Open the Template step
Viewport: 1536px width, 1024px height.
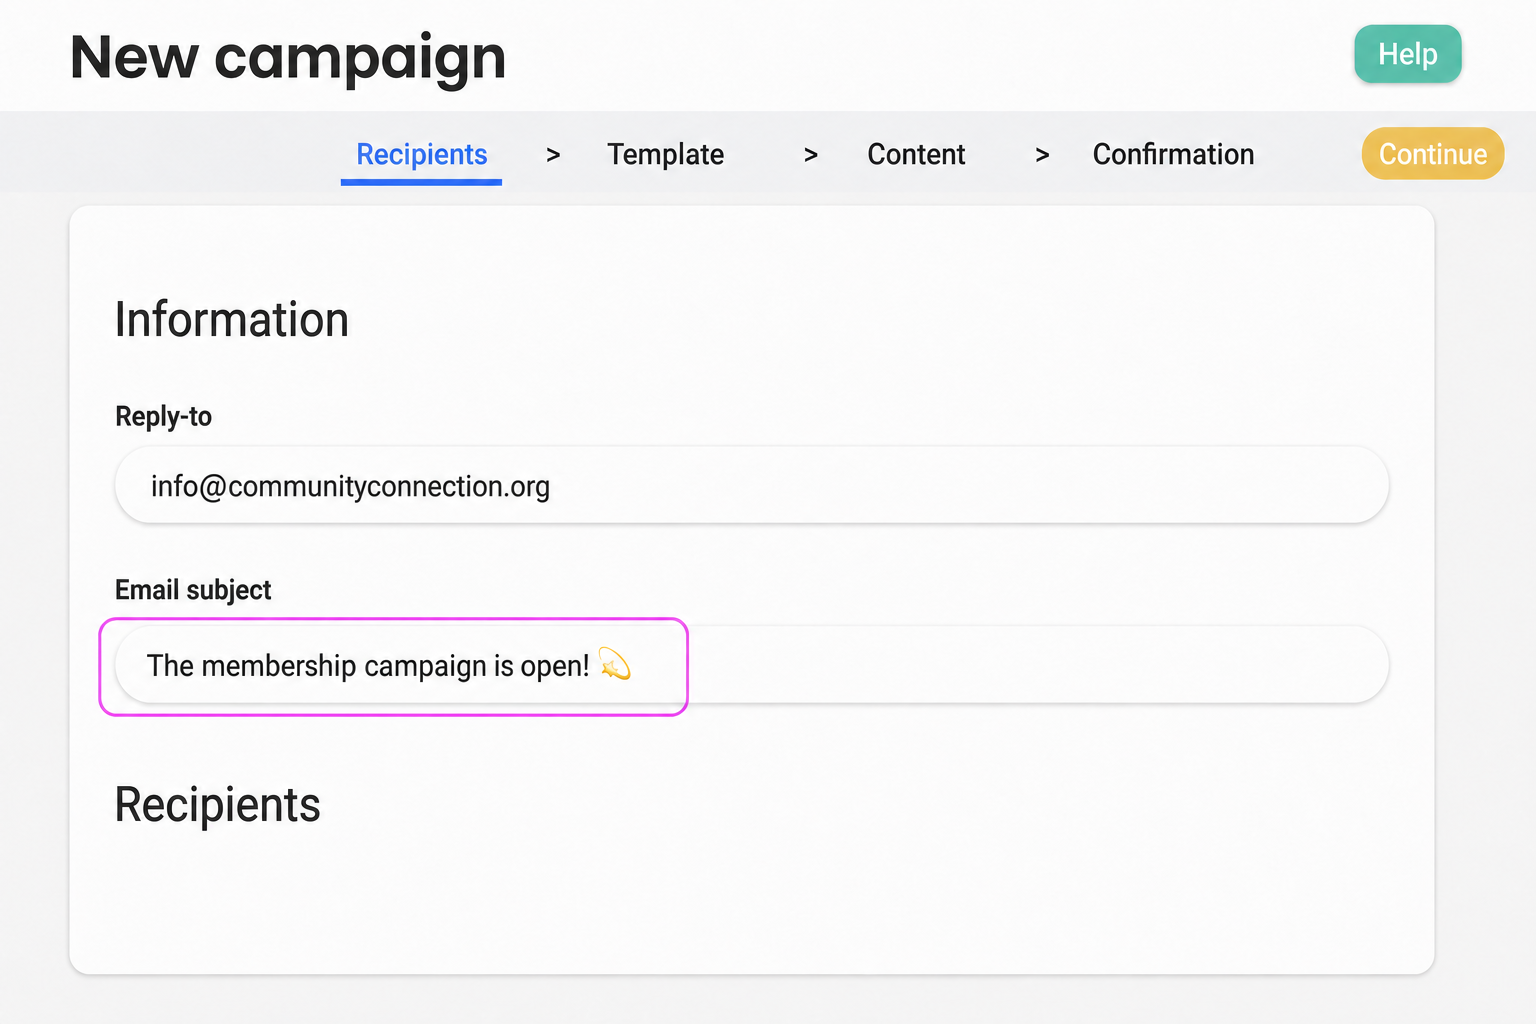pos(665,155)
